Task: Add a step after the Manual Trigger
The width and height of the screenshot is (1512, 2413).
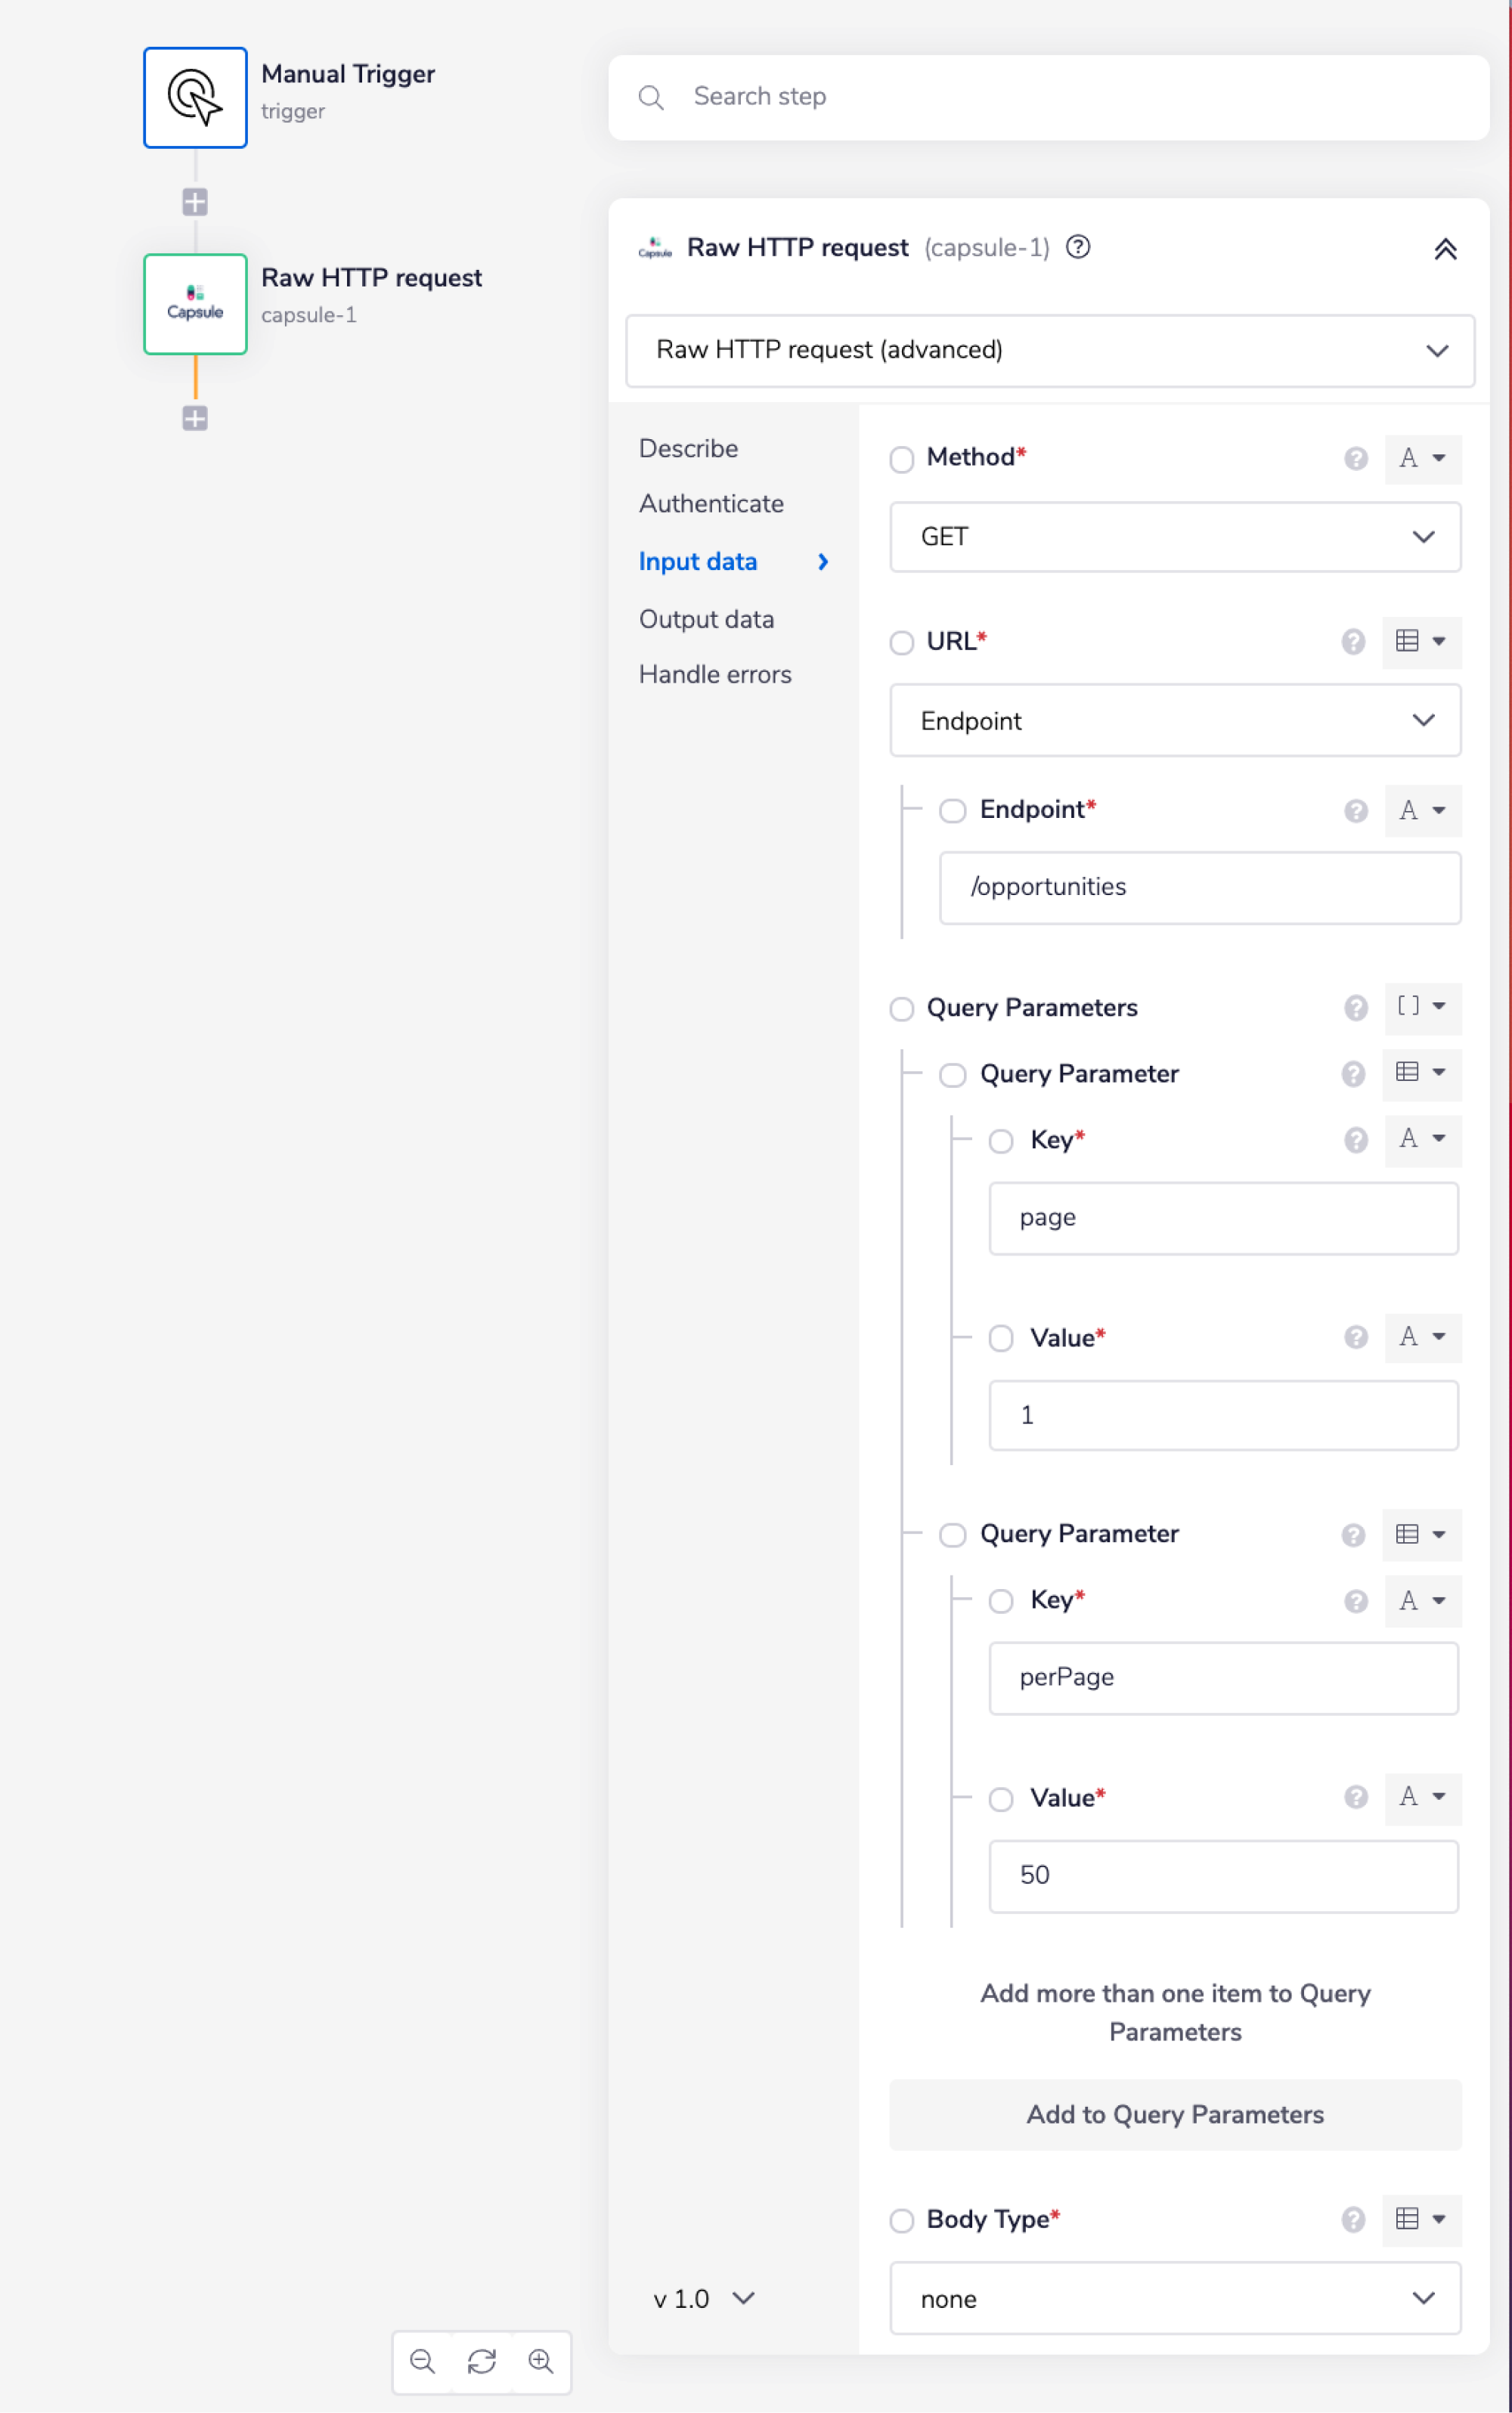Action: [x=195, y=202]
